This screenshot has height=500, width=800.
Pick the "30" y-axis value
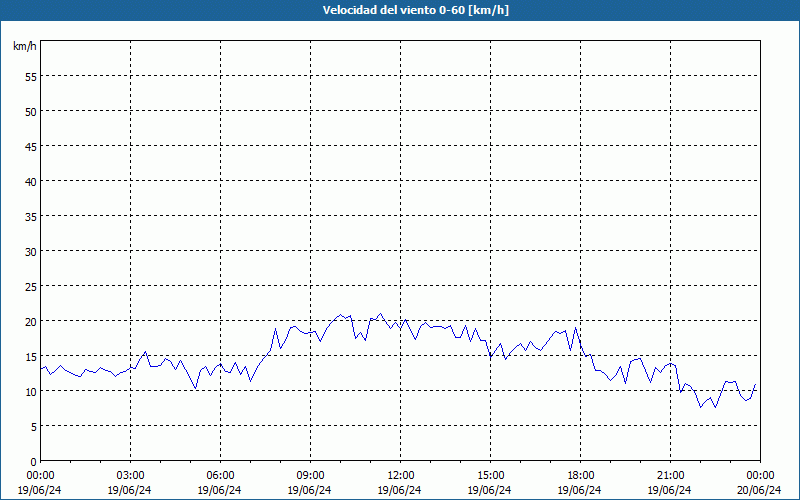(x=31, y=252)
